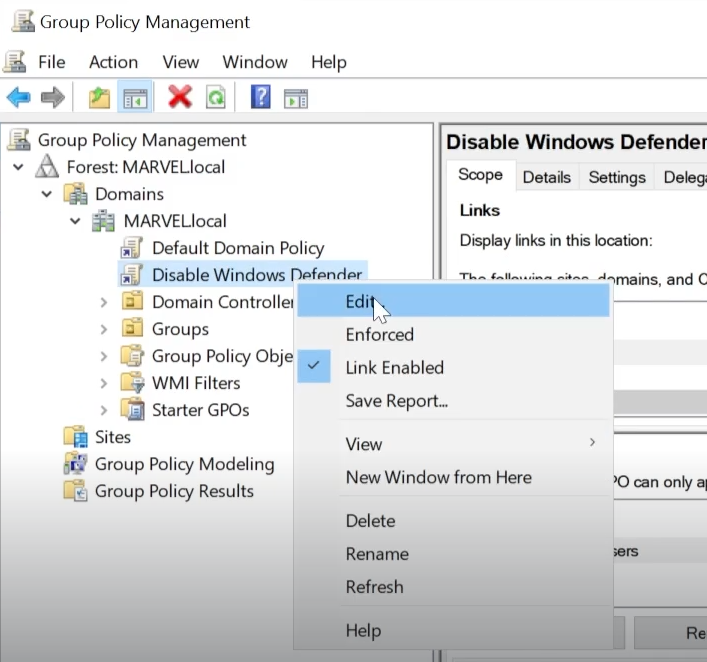Image resolution: width=707 pixels, height=662 pixels.
Task: Click the root Group Policy Management tree icon
Action: pyautogui.click(x=19, y=140)
